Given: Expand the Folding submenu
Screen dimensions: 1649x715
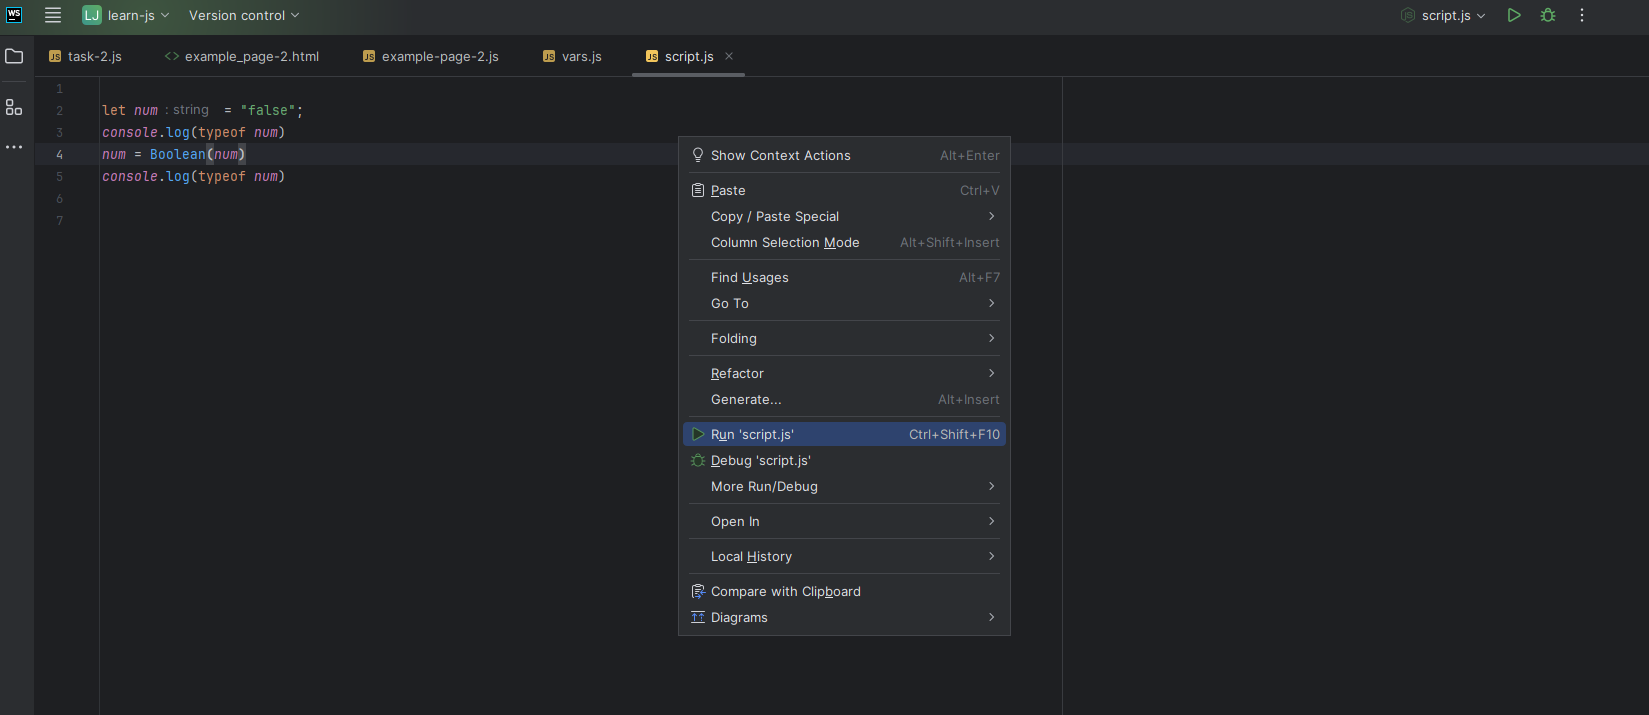Looking at the screenshot, I should pos(845,338).
